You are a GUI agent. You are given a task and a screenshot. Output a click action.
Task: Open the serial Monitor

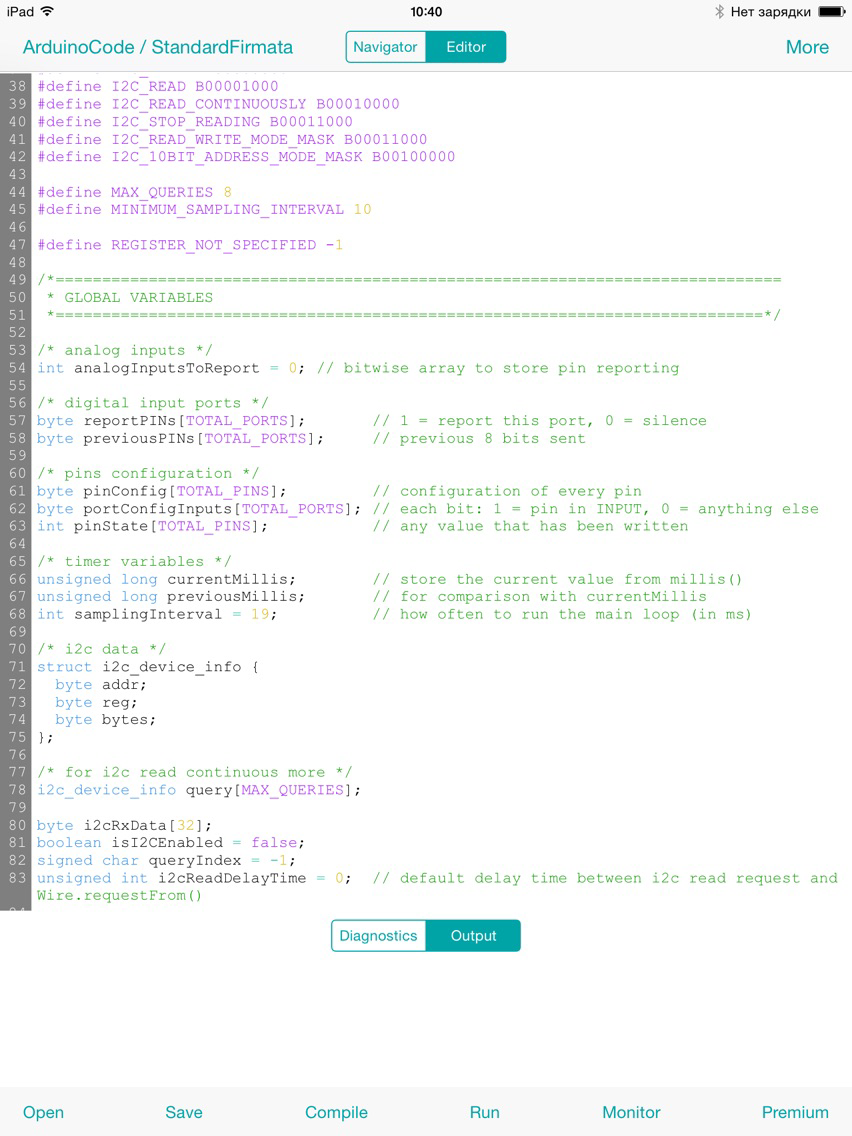click(x=631, y=1112)
